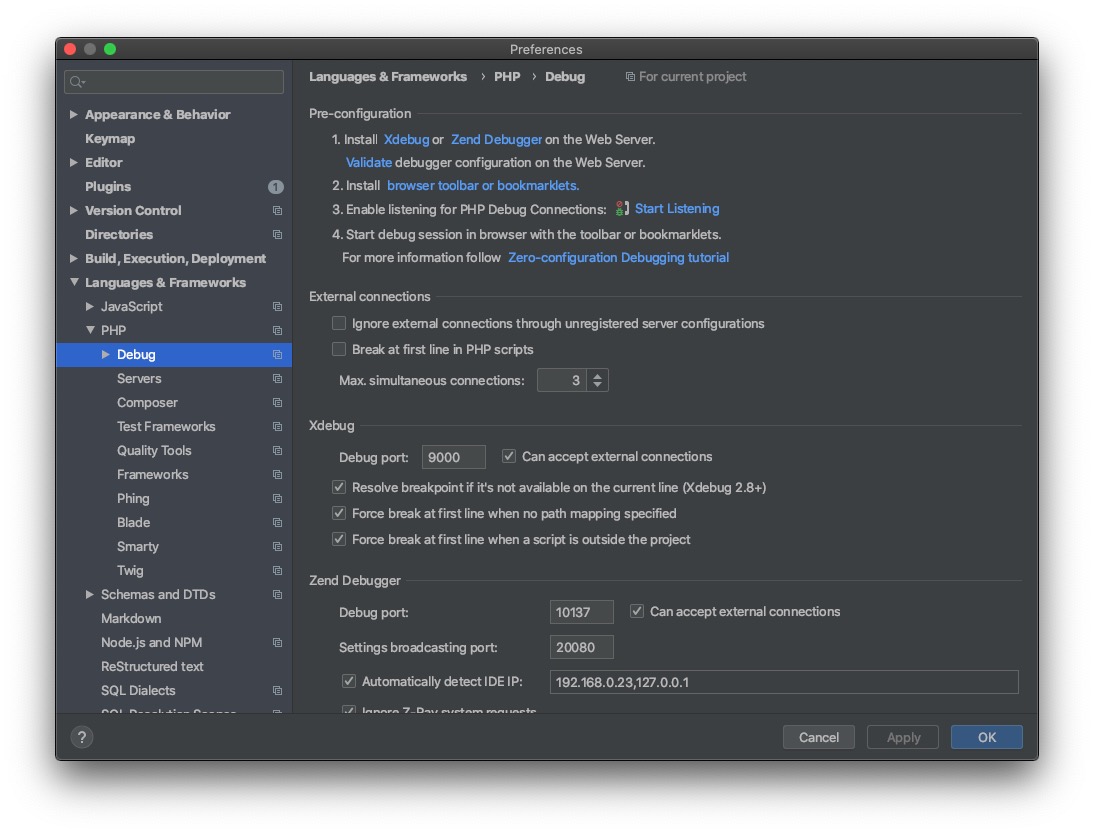Expand the JavaScript node
Image resolution: width=1094 pixels, height=834 pixels.
pyautogui.click(x=89, y=306)
